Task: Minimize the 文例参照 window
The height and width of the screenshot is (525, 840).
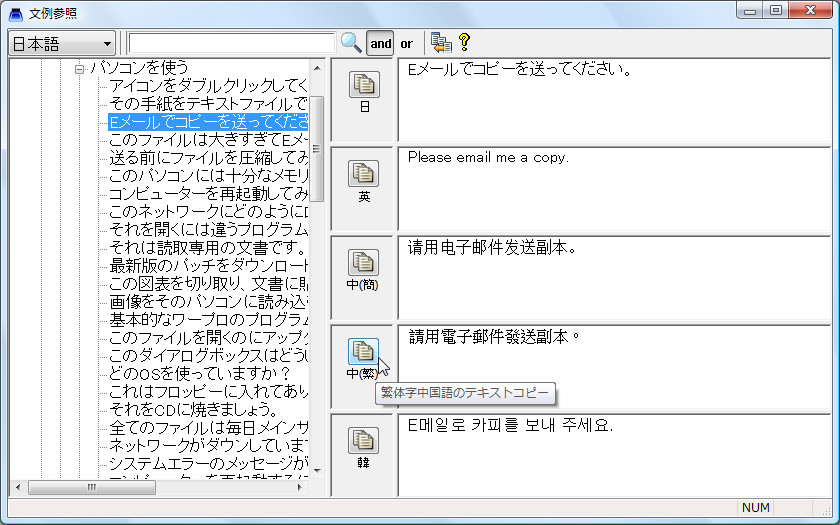Action: tap(750, 11)
